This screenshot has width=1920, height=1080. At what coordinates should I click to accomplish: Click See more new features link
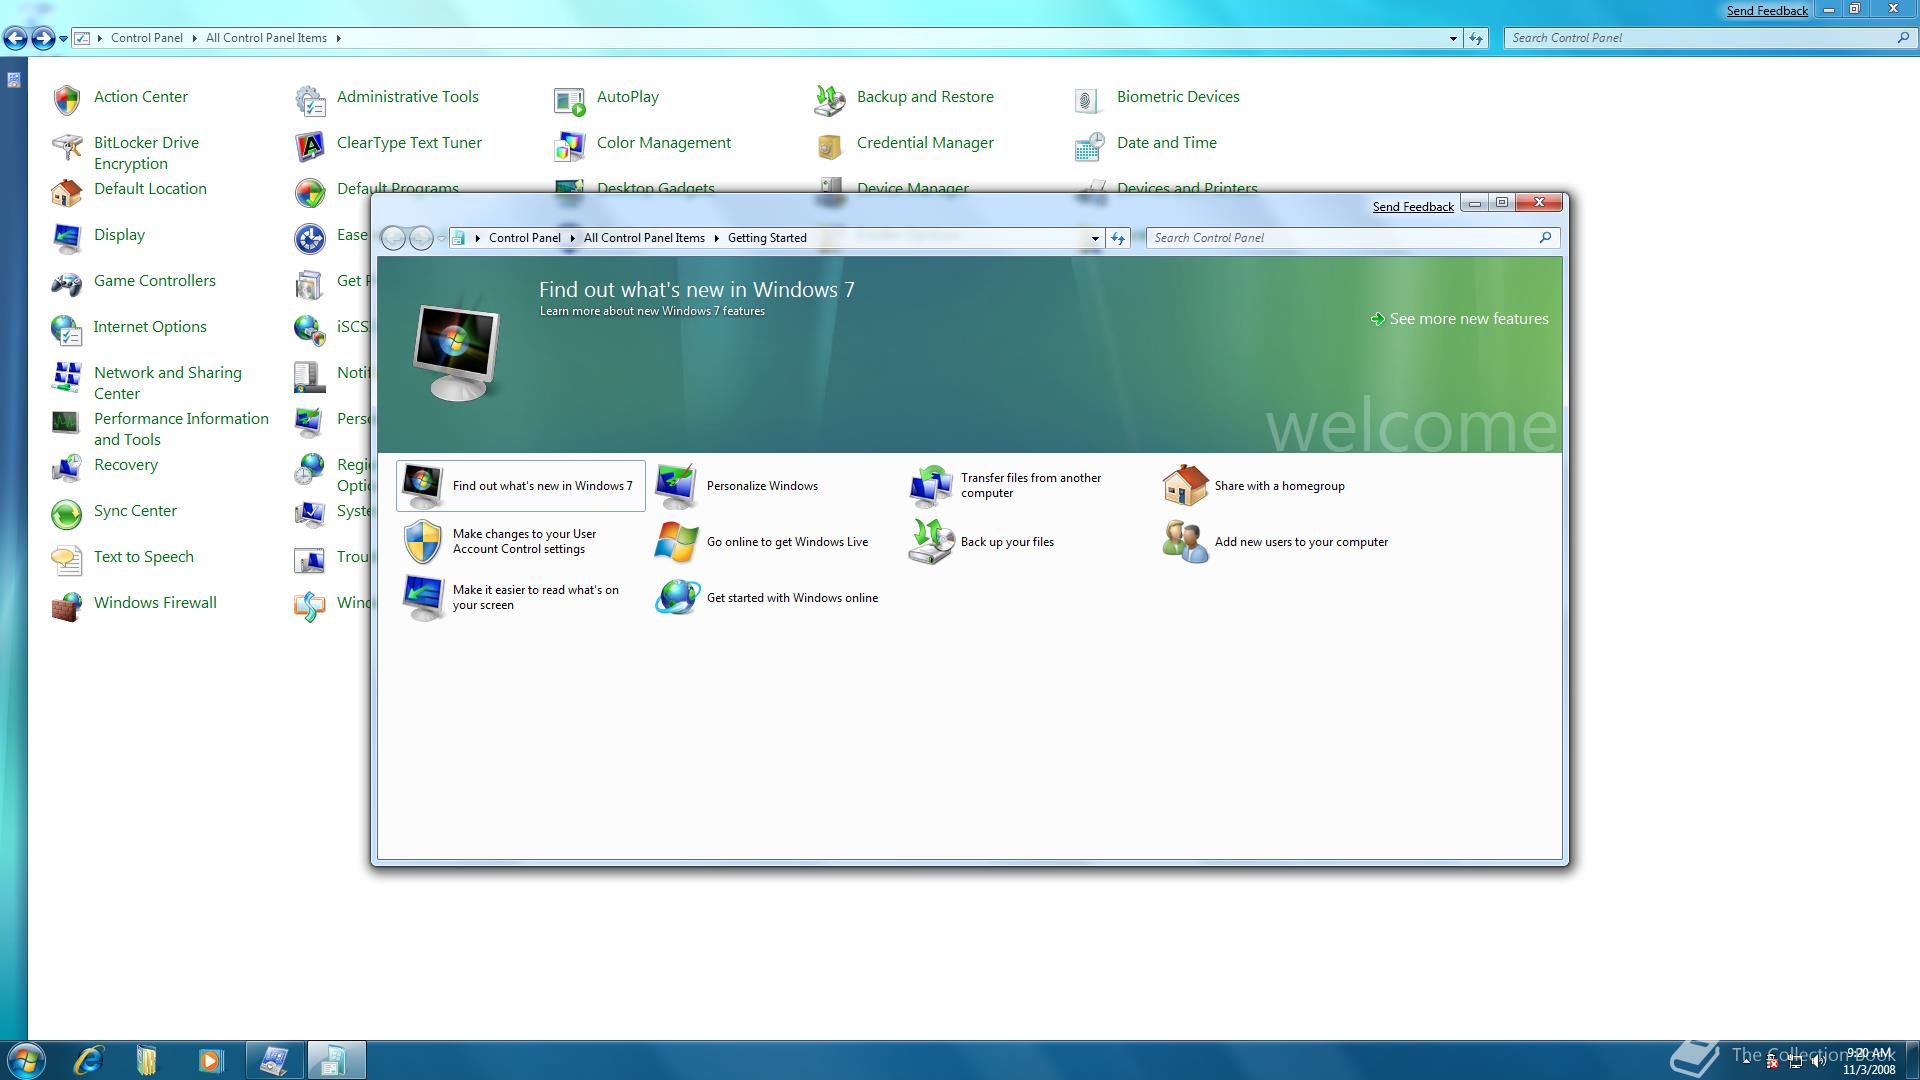1459,319
